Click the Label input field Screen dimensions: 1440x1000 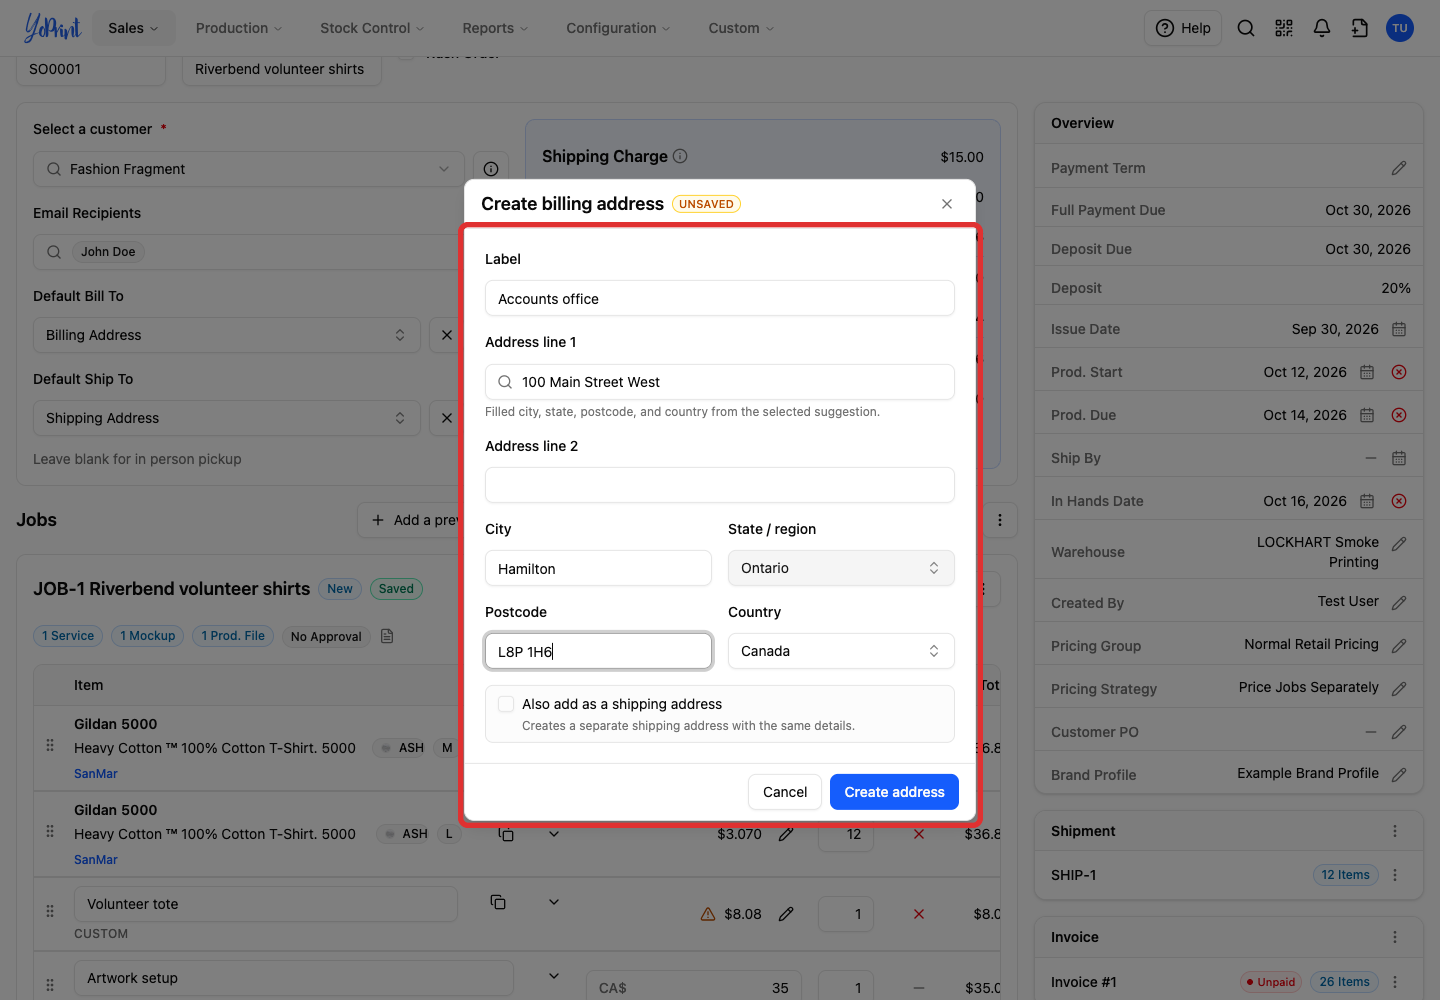click(x=720, y=298)
